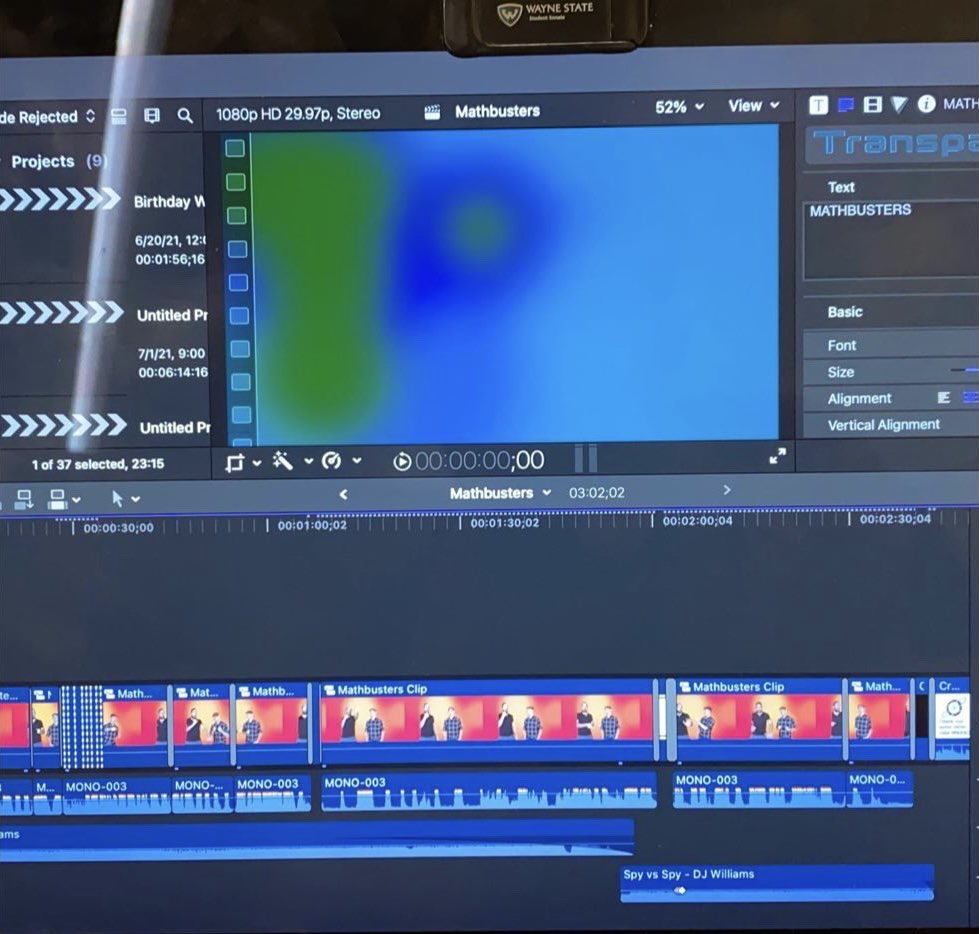Select the Mat... title clip in the timeline

(201, 724)
